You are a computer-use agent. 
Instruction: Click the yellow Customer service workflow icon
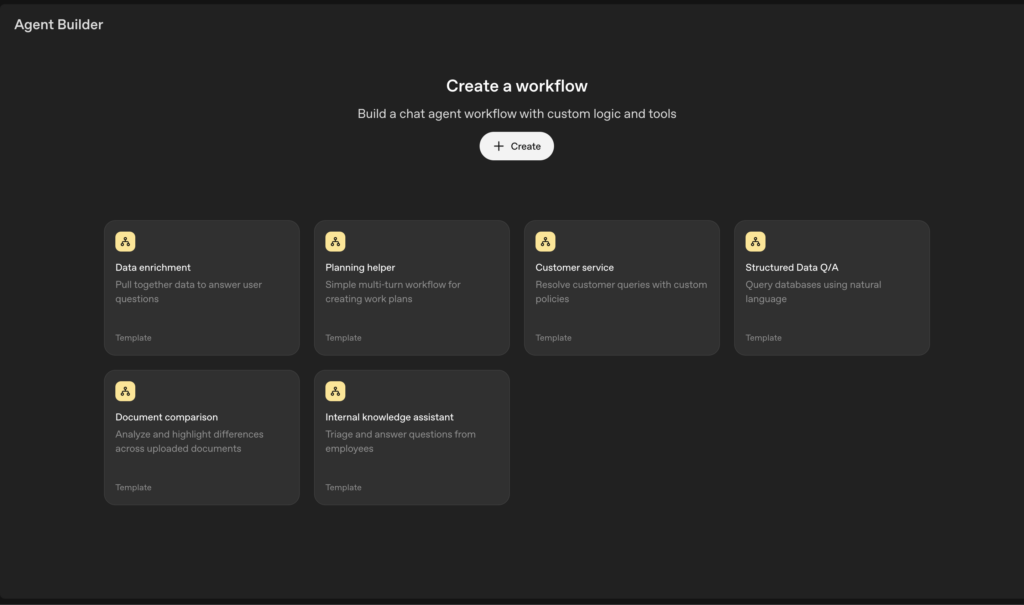tap(545, 241)
